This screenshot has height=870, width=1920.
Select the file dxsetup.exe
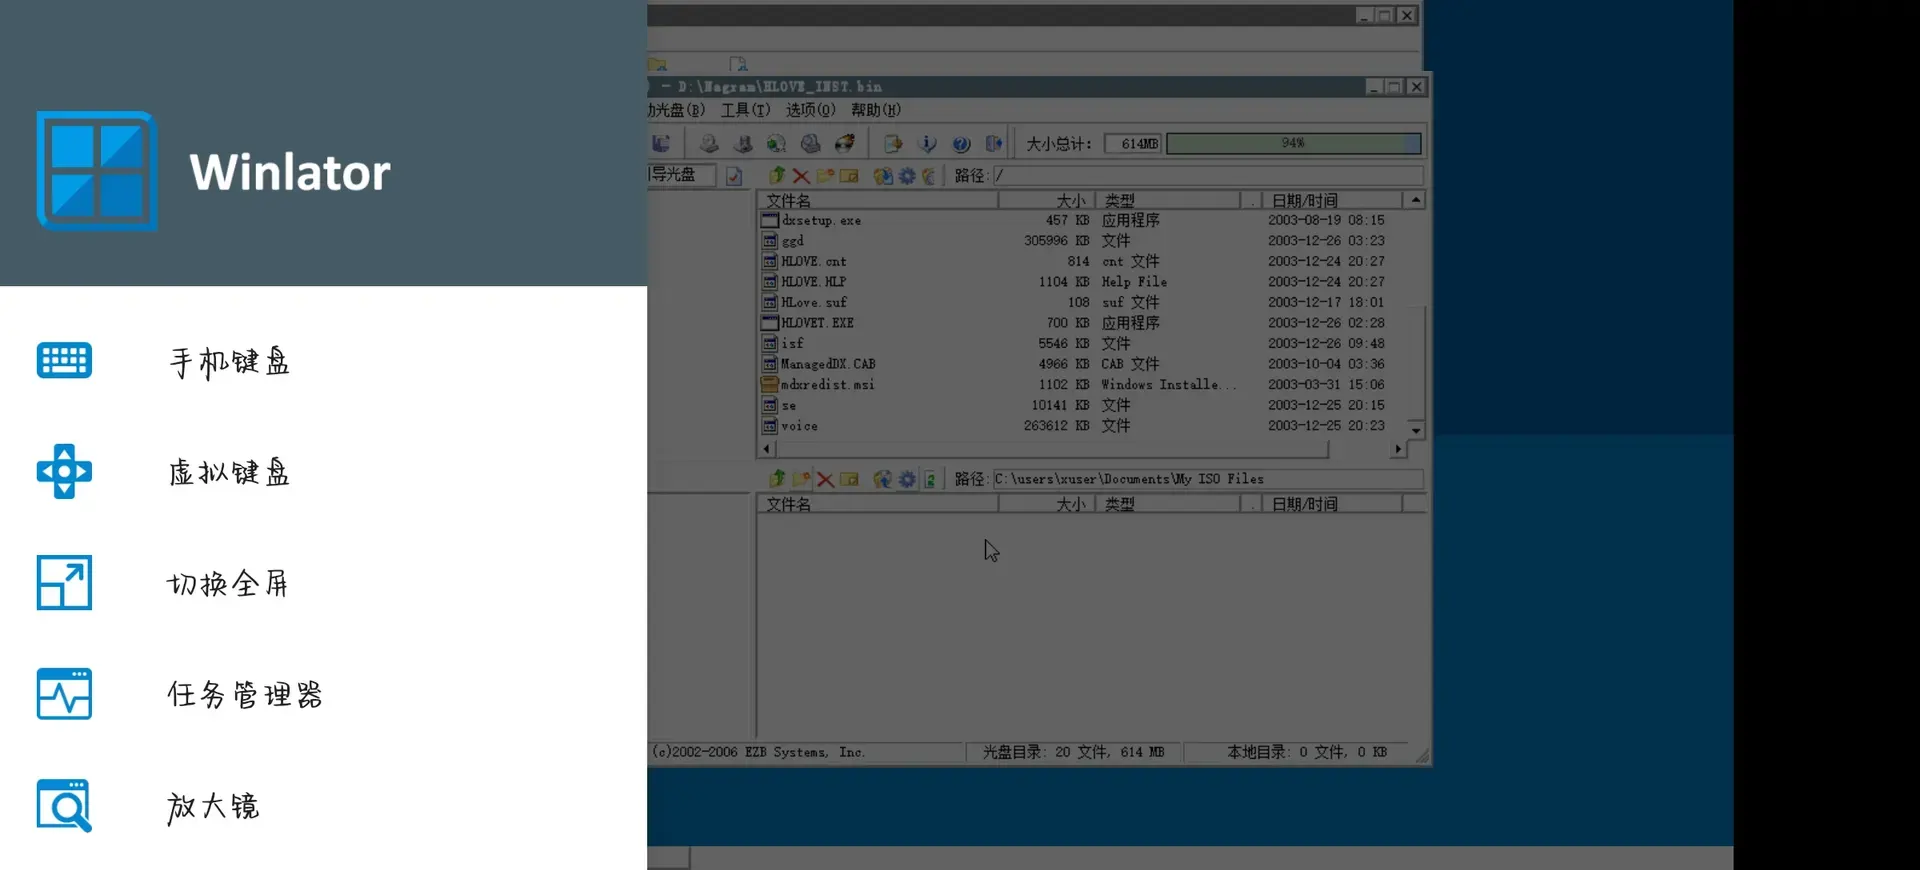click(x=821, y=221)
